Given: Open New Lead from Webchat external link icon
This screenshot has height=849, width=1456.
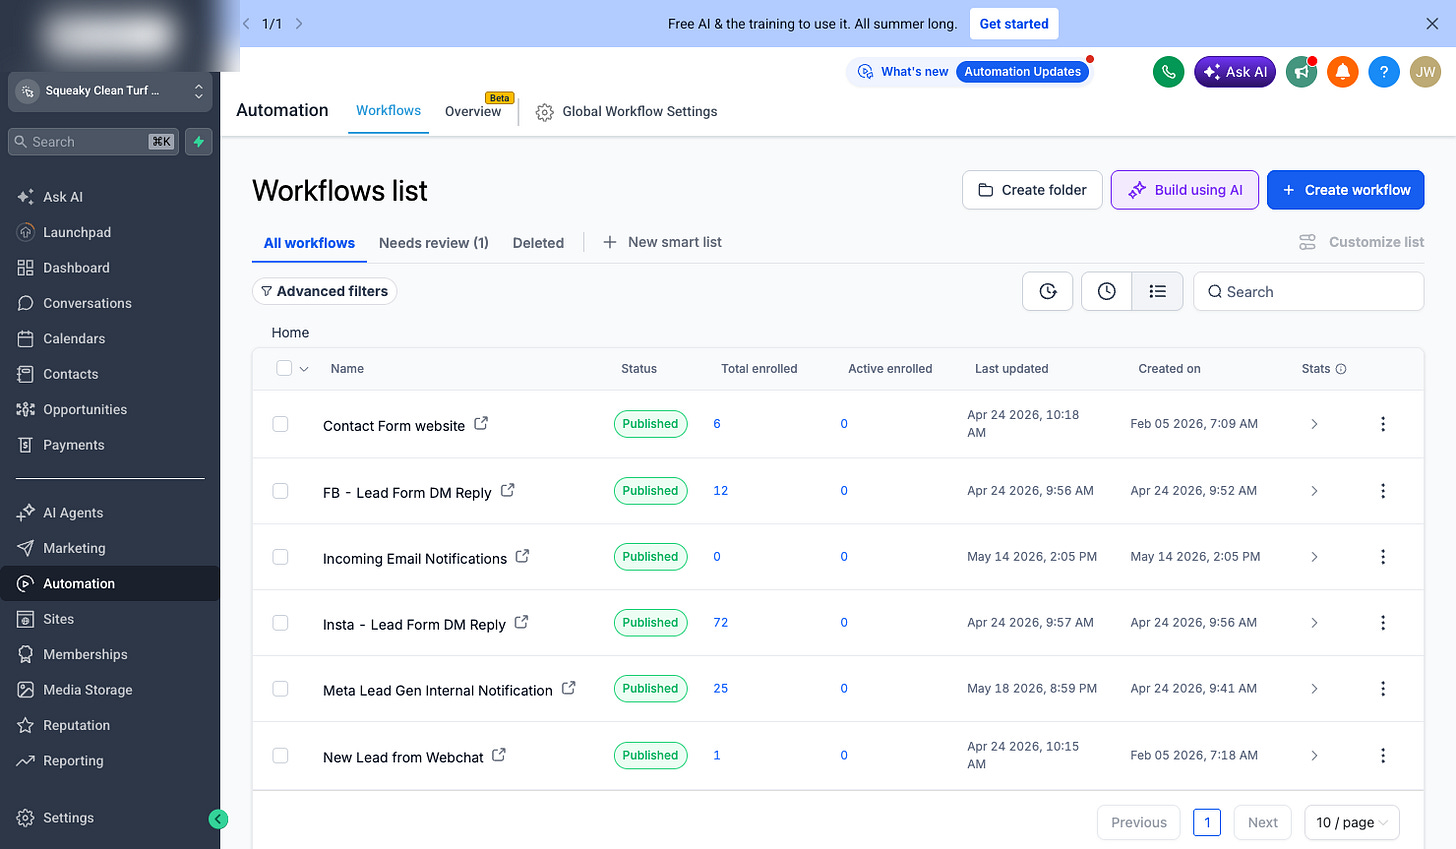Looking at the screenshot, I should pyautogui.click(x=499, y=755).
